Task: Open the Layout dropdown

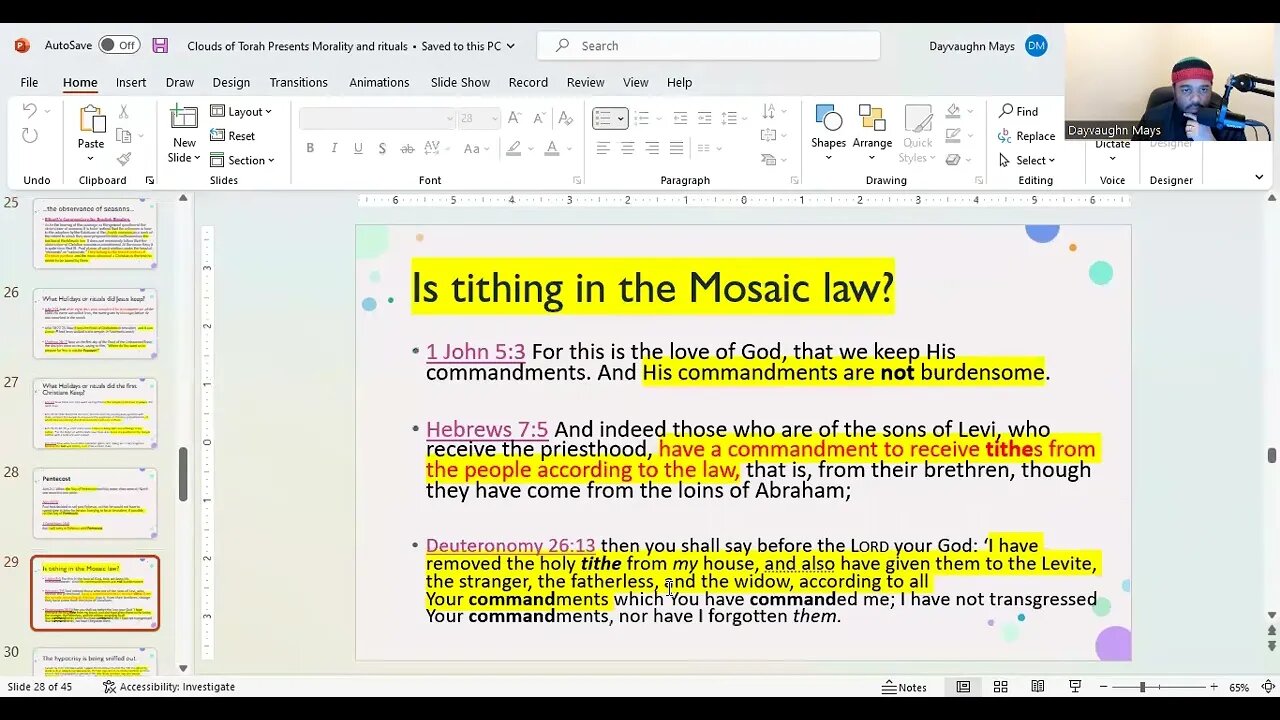Action: pos(241,112)
